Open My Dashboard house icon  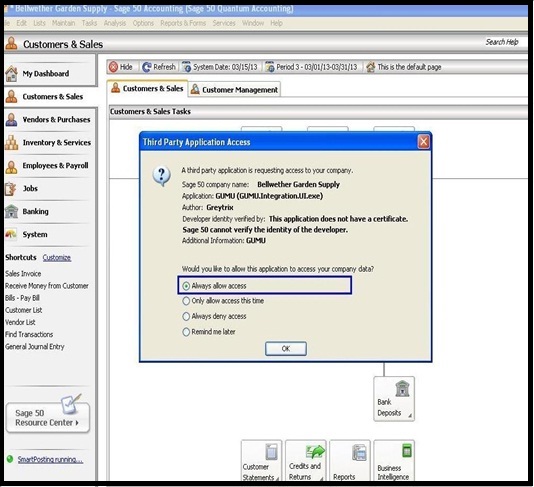pos(11,73)
